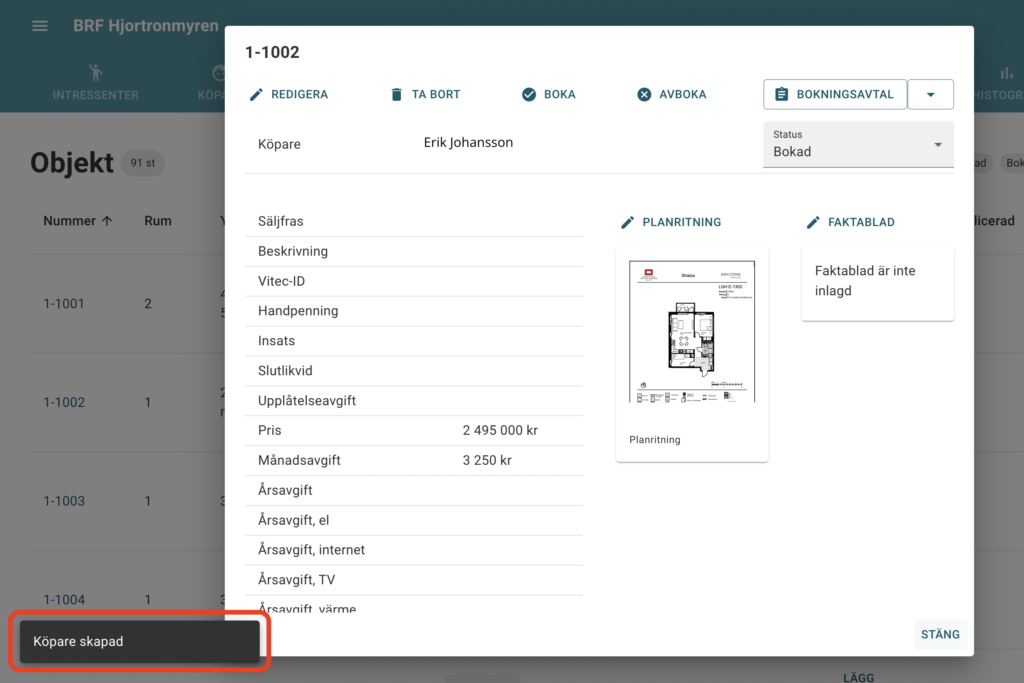Click the Köpare skapad notification
Viewport: 1024px width, 683px height.
click(x=139, y=642)
